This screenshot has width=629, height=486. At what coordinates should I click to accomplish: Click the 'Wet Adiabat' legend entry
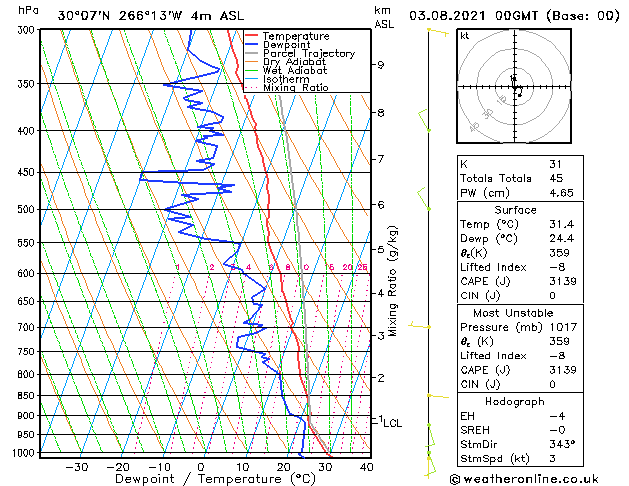click(x=295, y=70)
